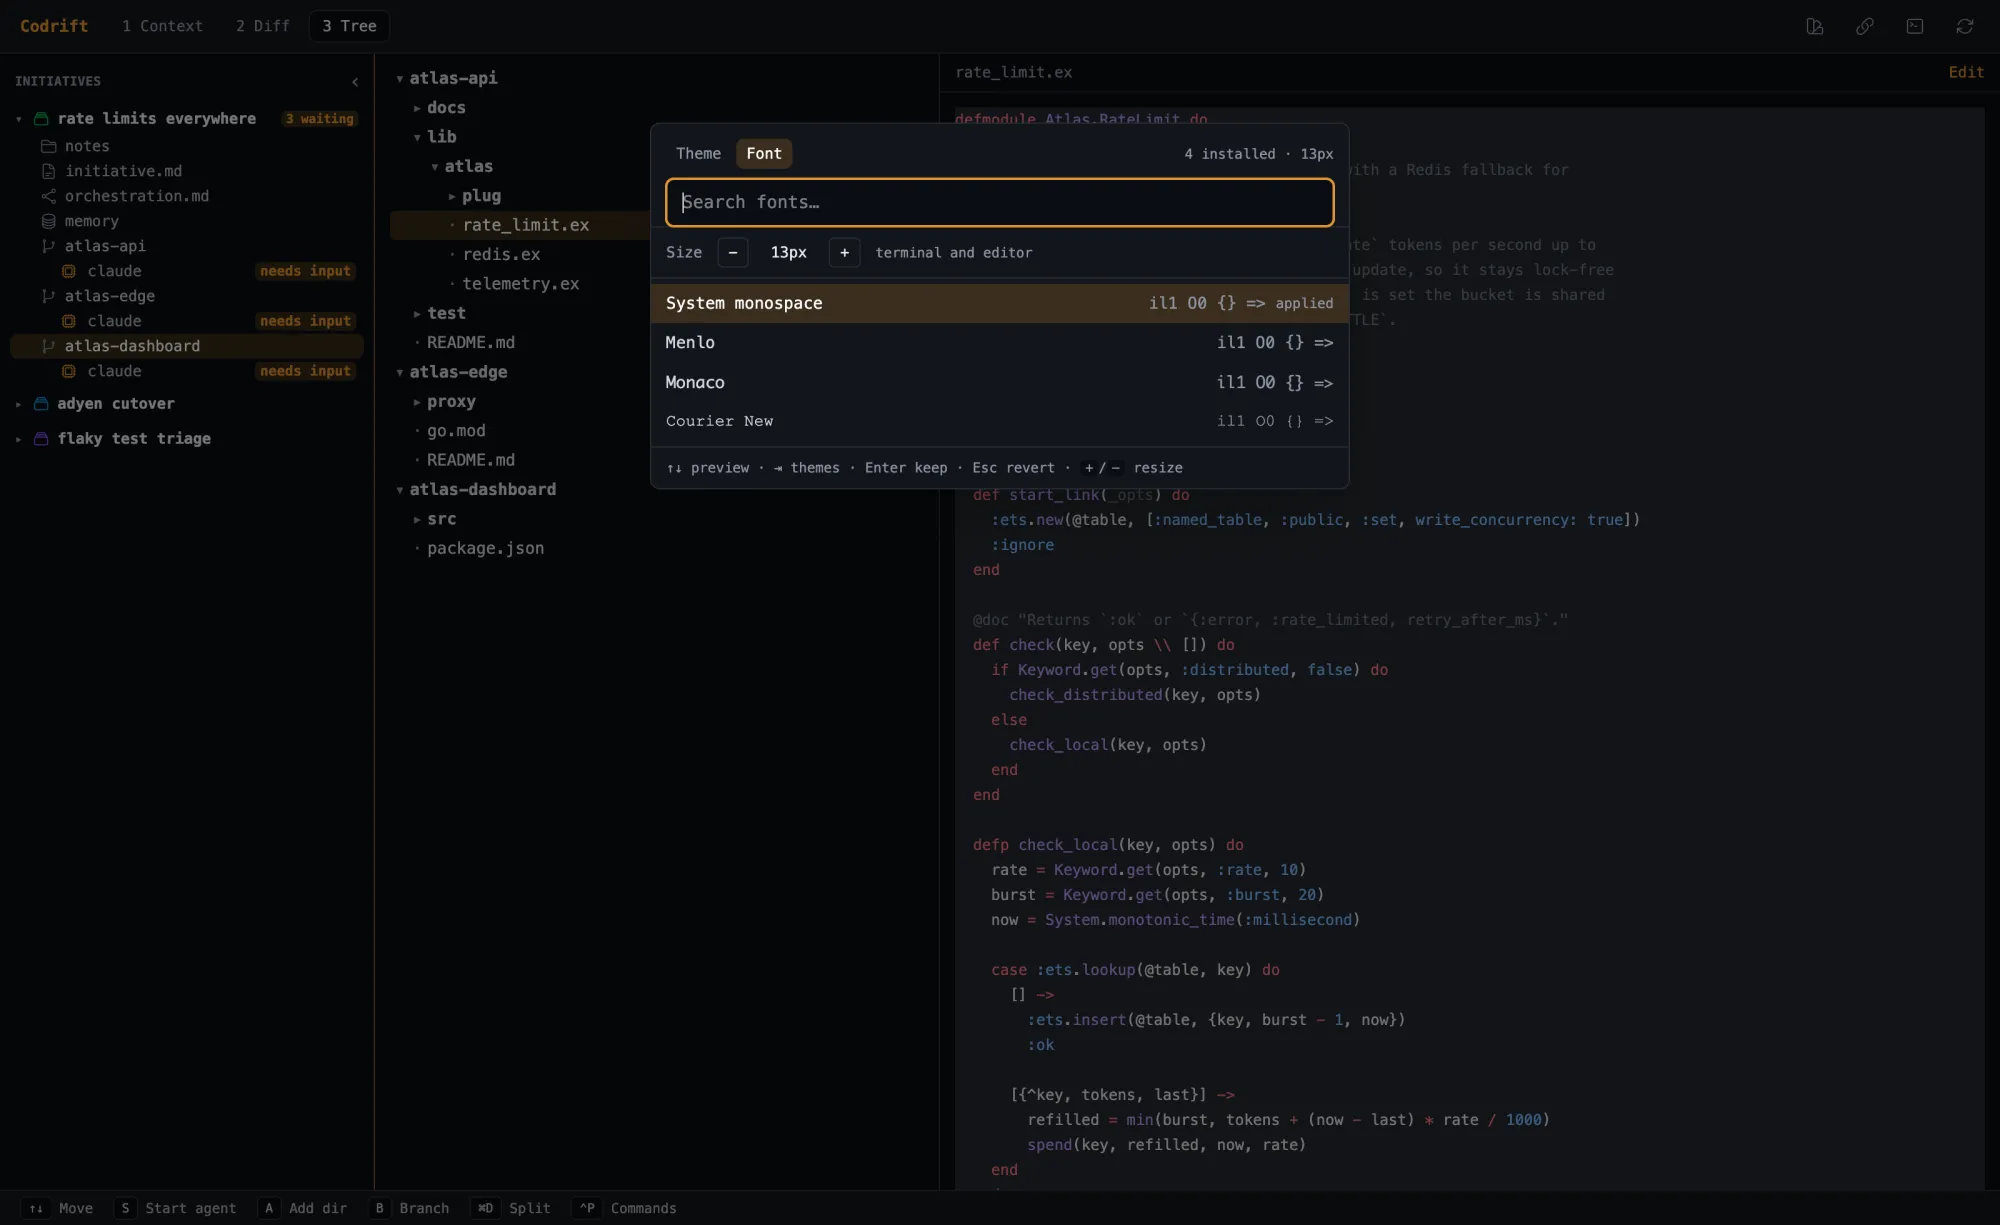
Task: Open the terminal icon in top bar
Action: point(1915,27)
